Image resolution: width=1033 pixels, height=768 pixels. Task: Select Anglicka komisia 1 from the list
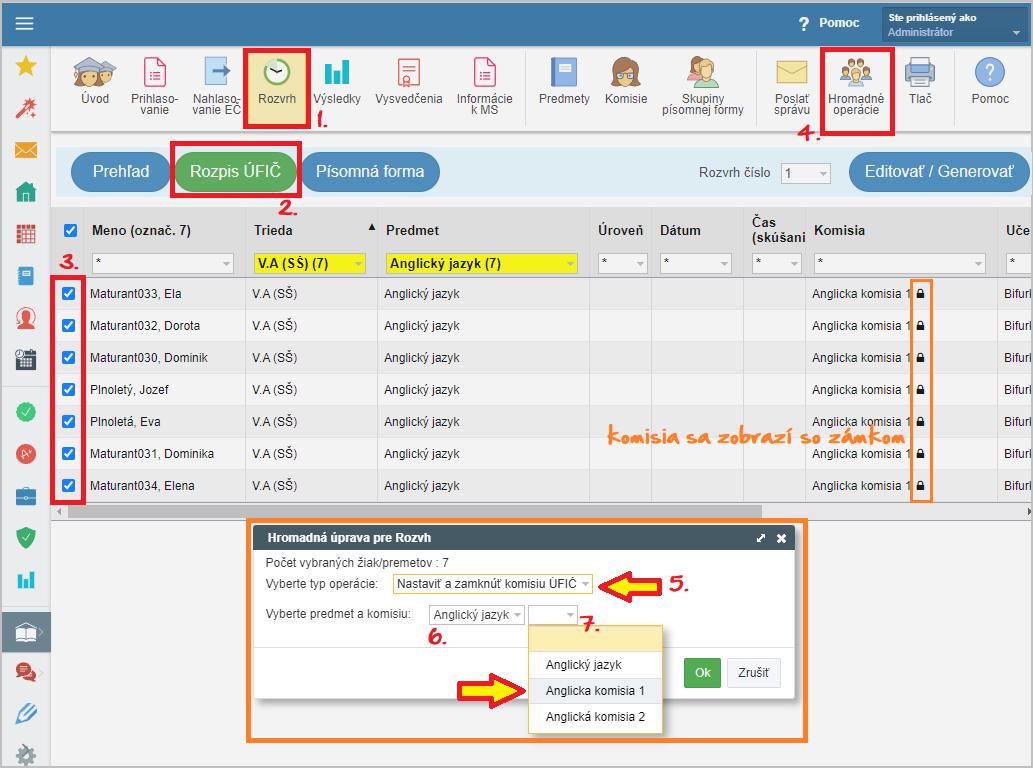[595, 691]
